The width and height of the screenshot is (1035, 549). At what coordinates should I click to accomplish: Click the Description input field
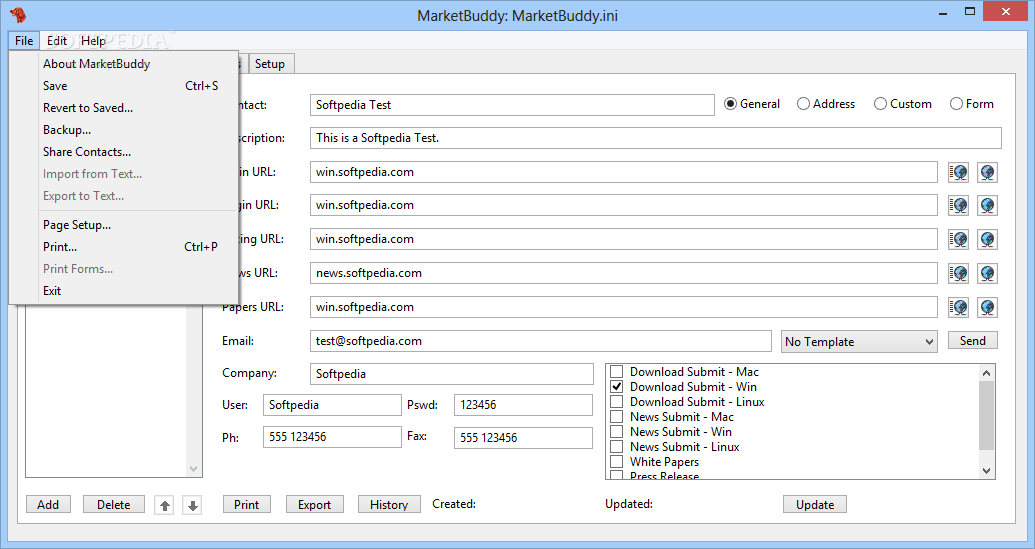[655, 138]
